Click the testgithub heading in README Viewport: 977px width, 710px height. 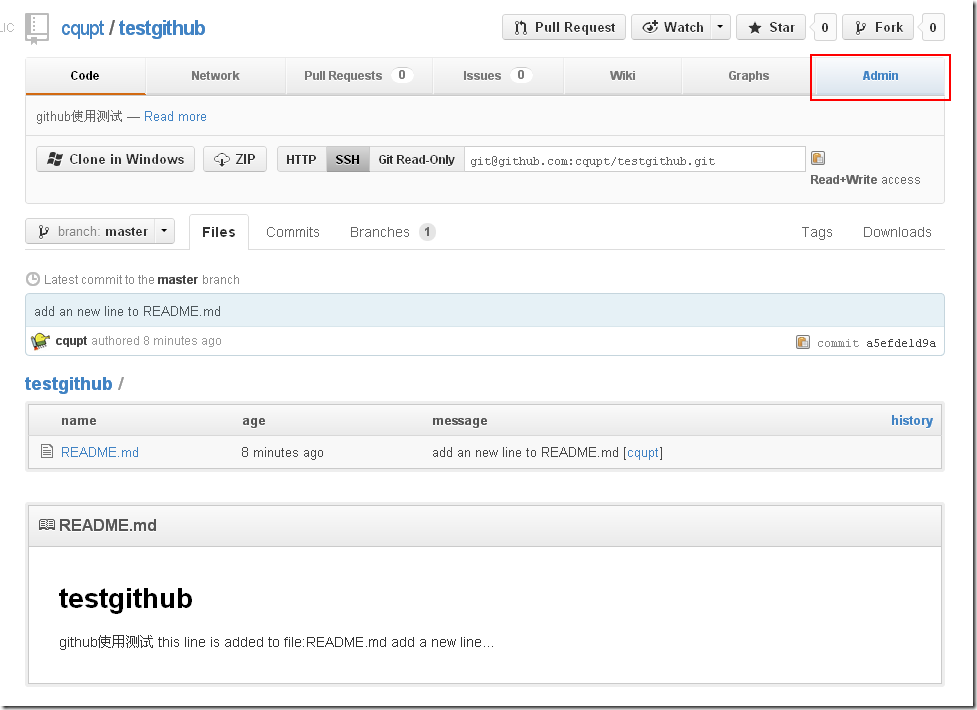(x=125, y=598)
